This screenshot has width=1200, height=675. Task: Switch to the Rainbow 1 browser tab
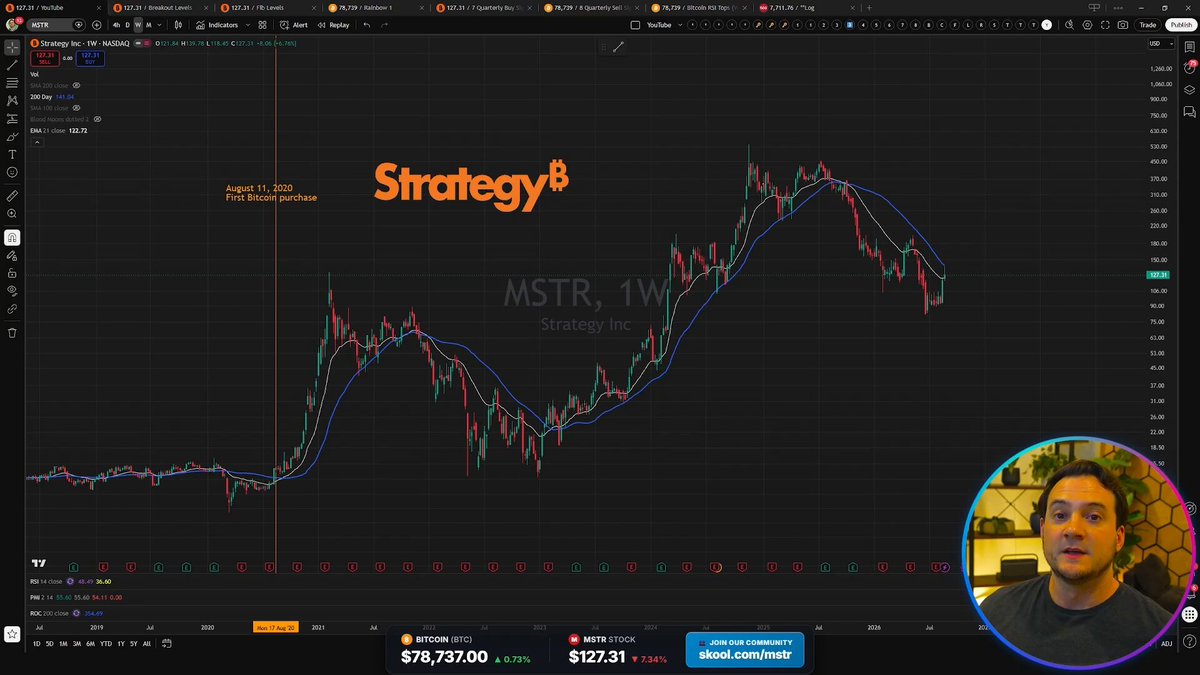[x=376, y=7]
